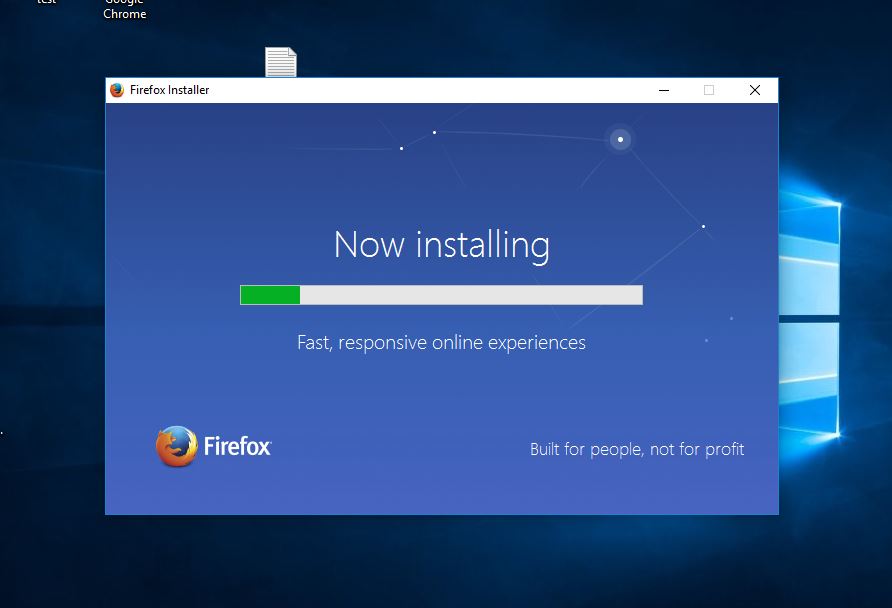This screenshot has width=892, height=608.
Task: Click the glowing ringed constellation dot
Action: (x=620, y=139)
